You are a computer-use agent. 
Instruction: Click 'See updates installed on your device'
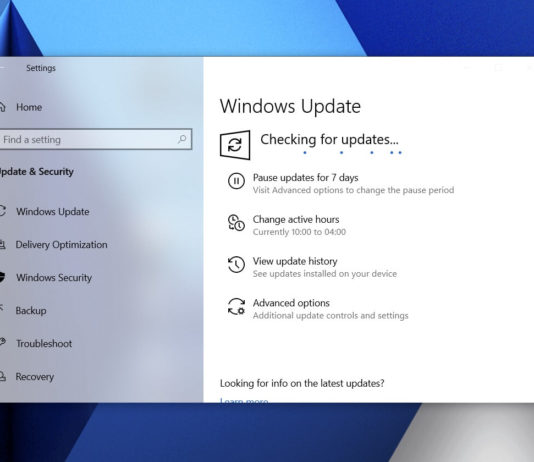(x=325, y=274)
